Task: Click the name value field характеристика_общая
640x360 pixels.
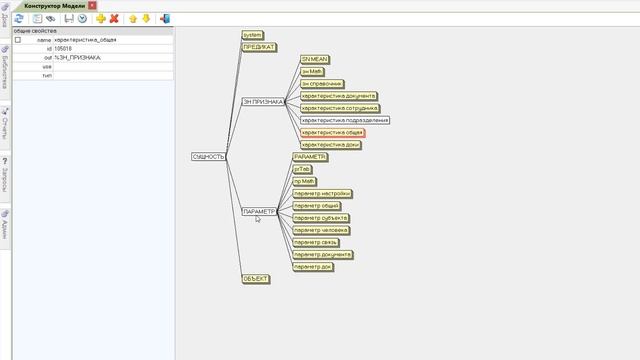Action: pyautogui.click(x=113, y=40)
